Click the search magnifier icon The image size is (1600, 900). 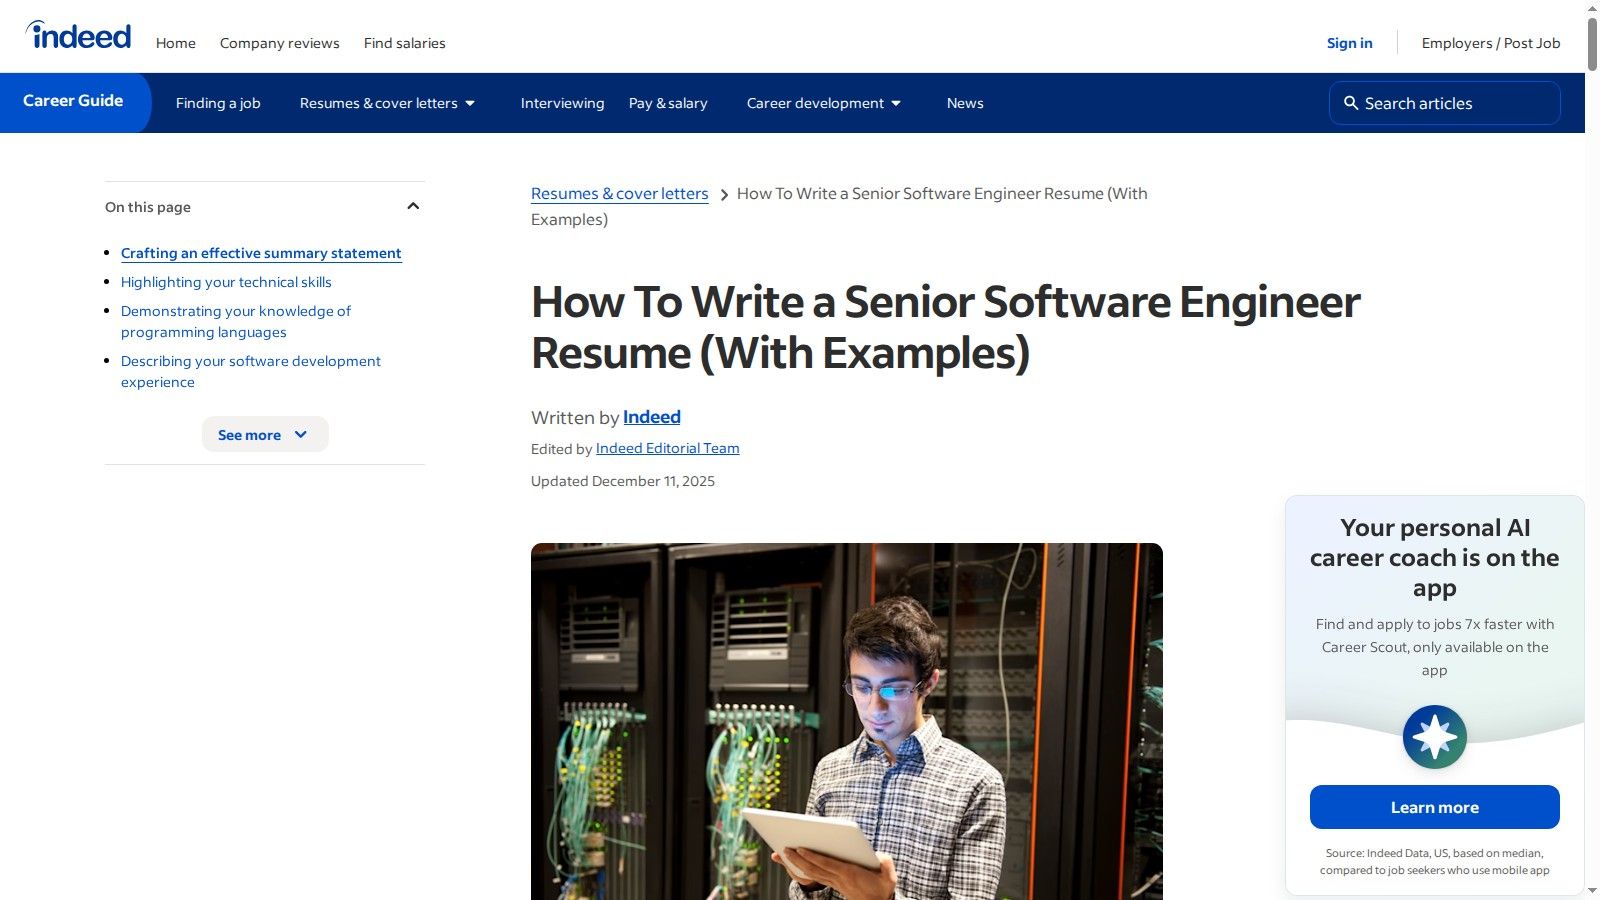(1351, 103)
